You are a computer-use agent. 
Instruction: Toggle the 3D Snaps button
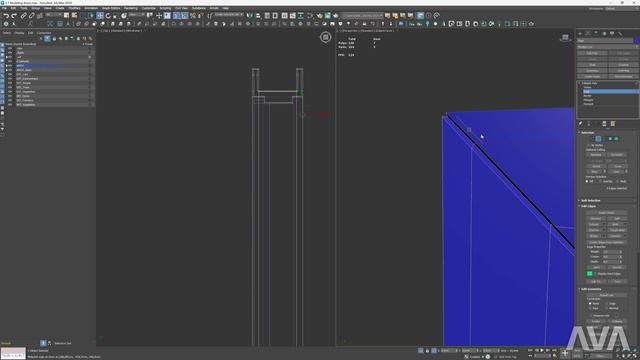pyautogui.click(x=176, y=16)
